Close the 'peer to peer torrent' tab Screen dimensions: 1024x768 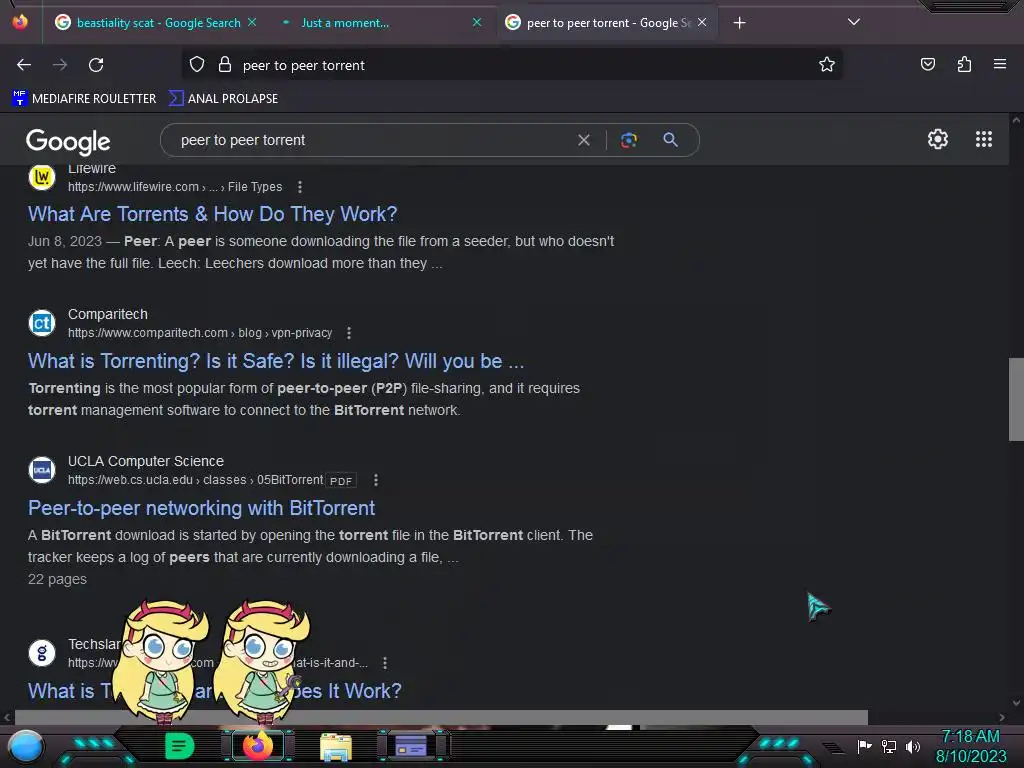pos(702,22)
